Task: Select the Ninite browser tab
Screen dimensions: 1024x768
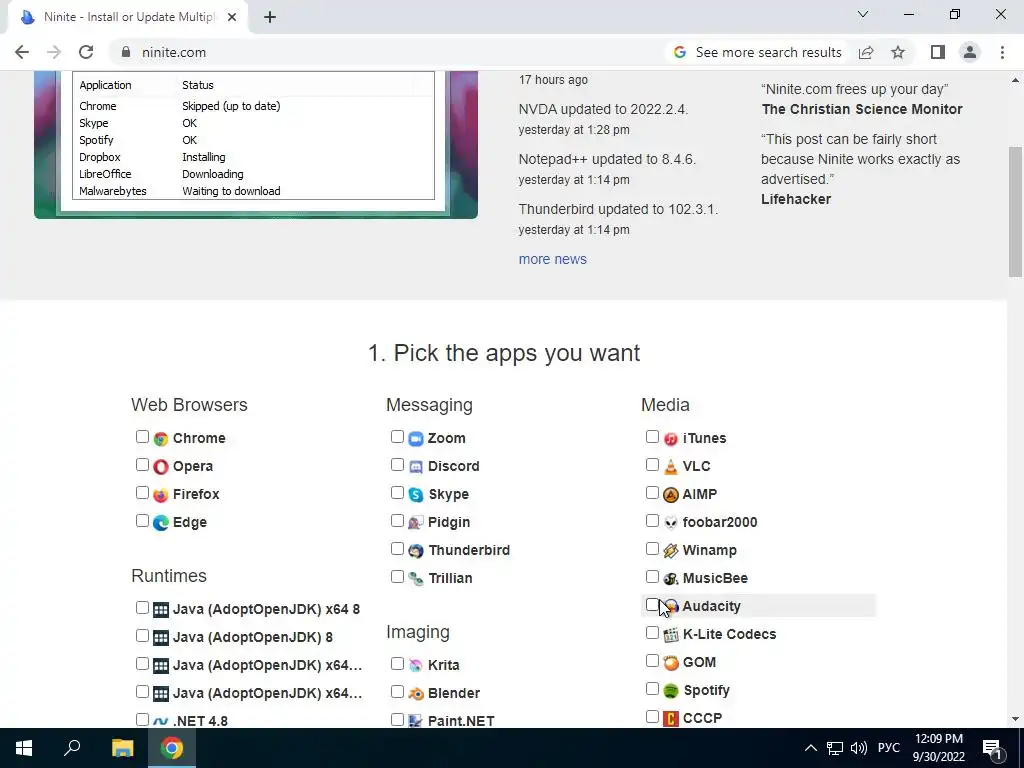Action: [128, 18]
